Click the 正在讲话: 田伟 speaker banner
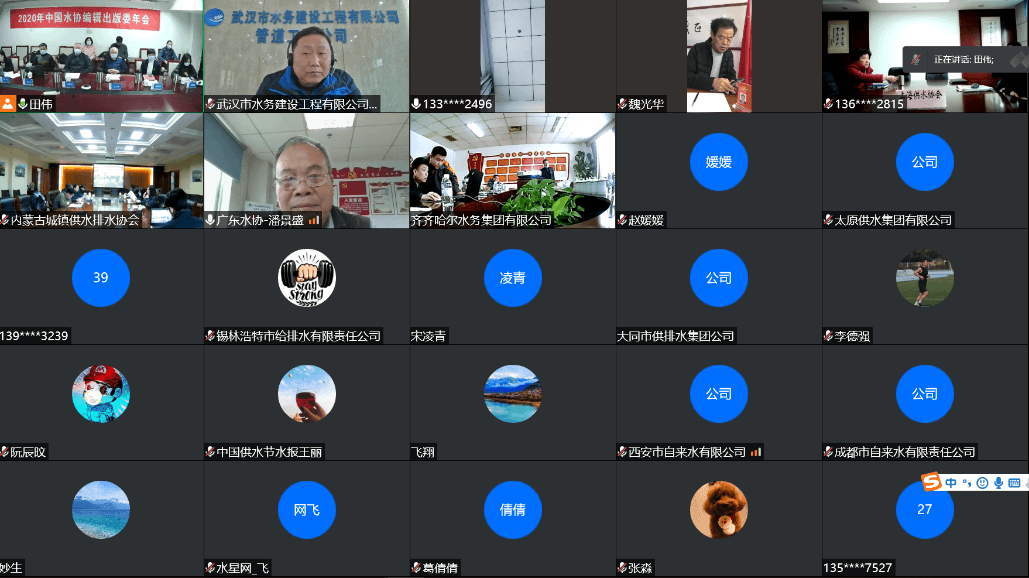The image size is (1029, 578). pyautogui.click(x=964, y=60)
